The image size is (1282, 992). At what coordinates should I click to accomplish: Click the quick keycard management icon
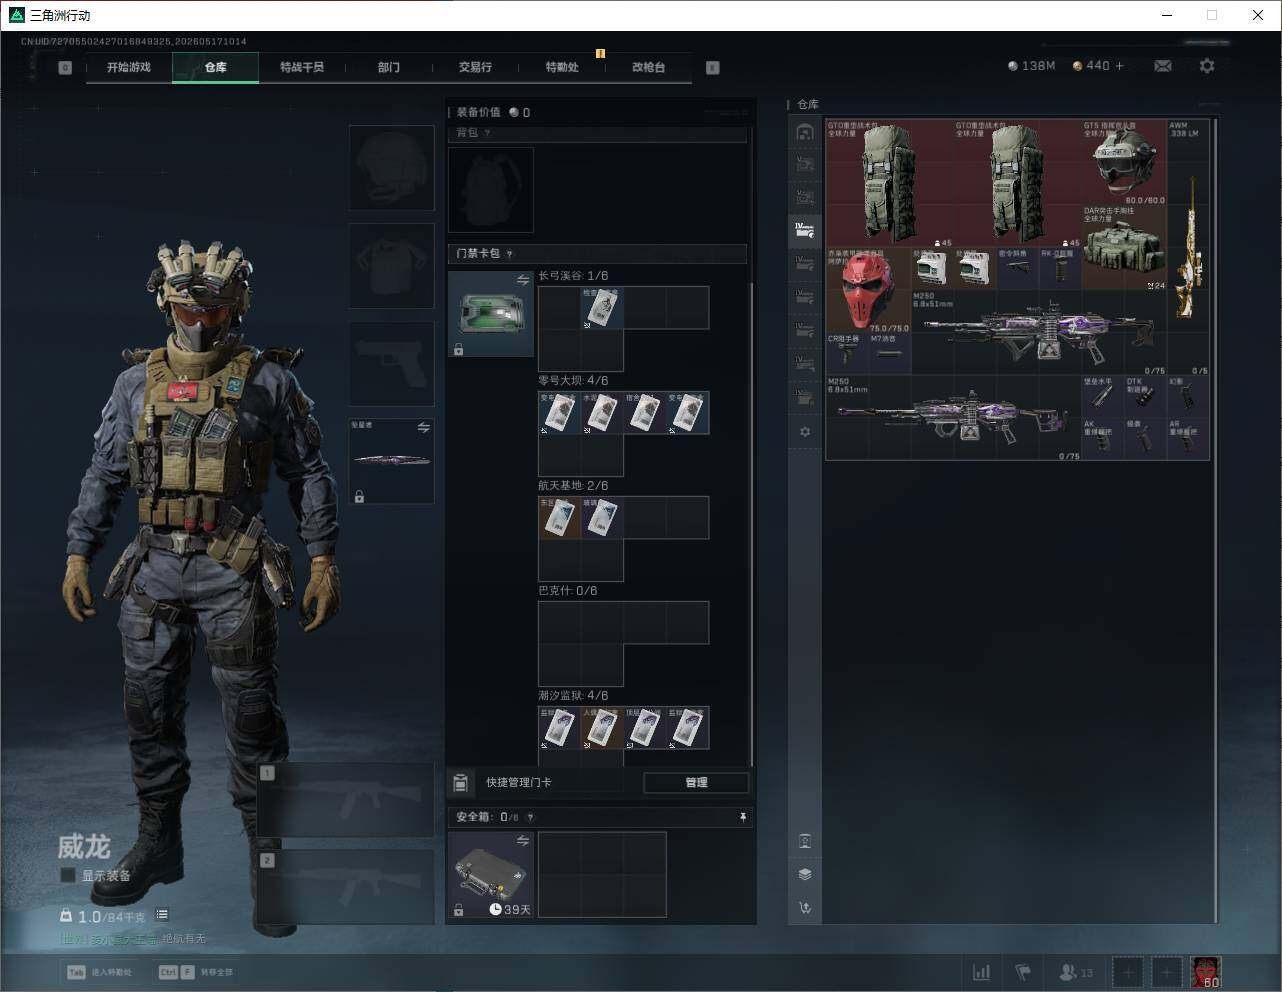tap(461, 782)
